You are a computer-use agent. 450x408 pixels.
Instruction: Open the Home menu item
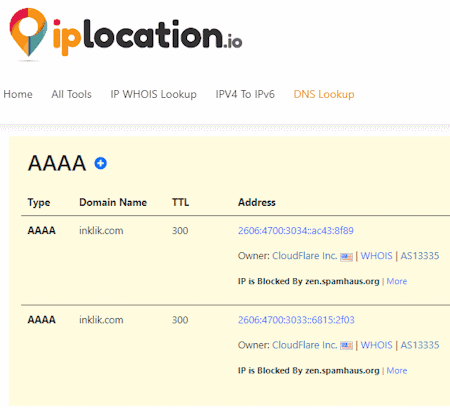pos(18,94)
